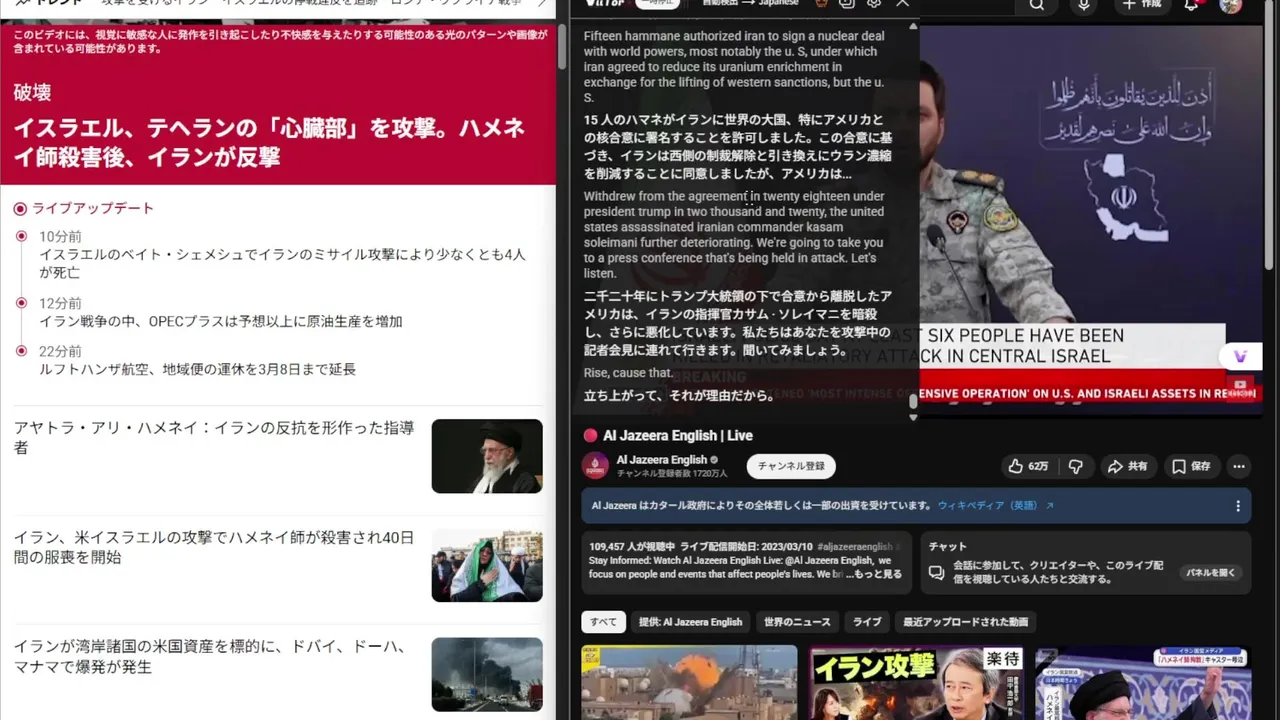Subscribe with チャンネル登録 button
The width and height of the screenshot is (1280, 720).
click(791, 466)
